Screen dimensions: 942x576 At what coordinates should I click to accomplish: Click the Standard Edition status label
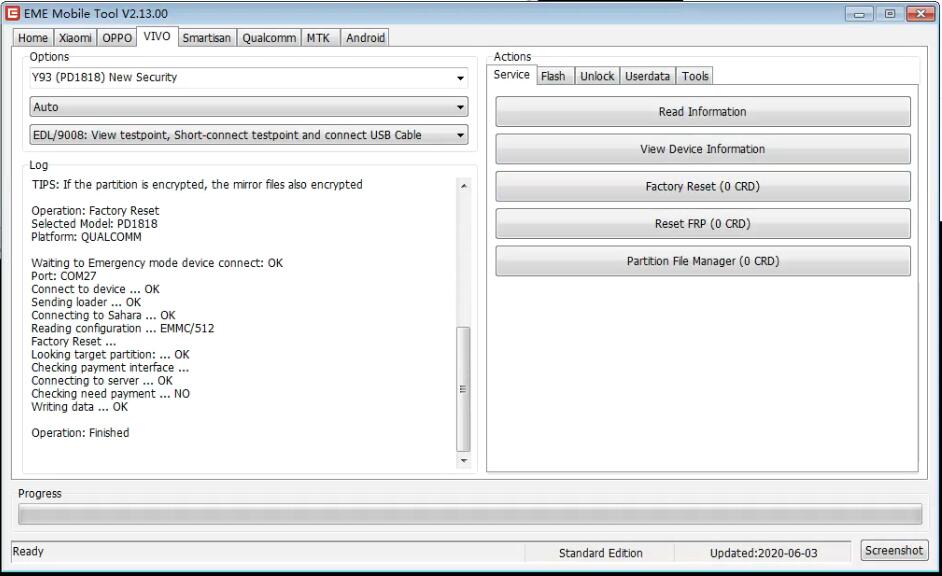pyautogui.click(x=600, y=553)
